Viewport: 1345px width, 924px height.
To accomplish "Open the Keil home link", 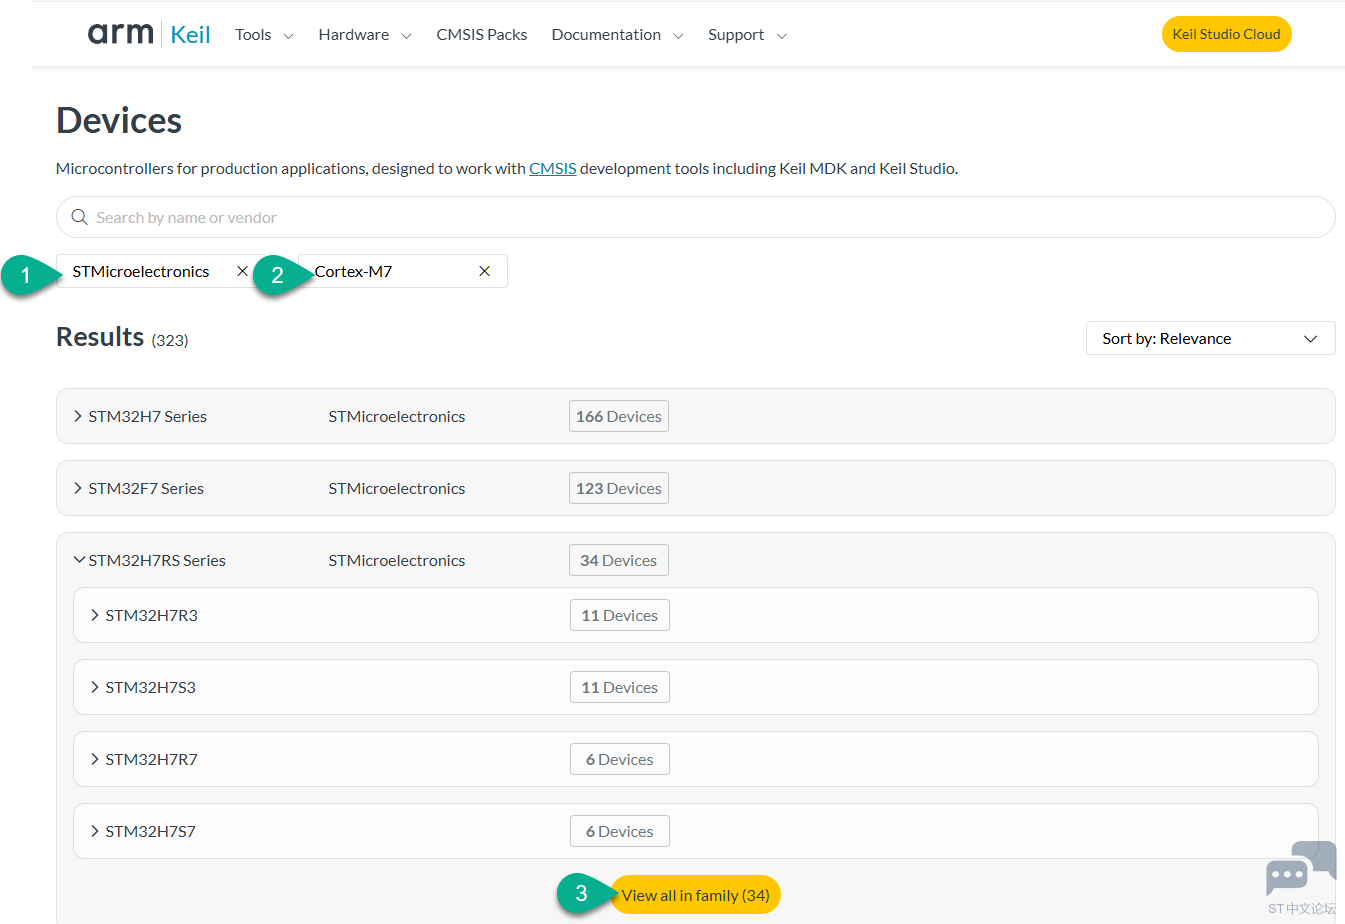I will pyautogui.click(x=190, y=35).
